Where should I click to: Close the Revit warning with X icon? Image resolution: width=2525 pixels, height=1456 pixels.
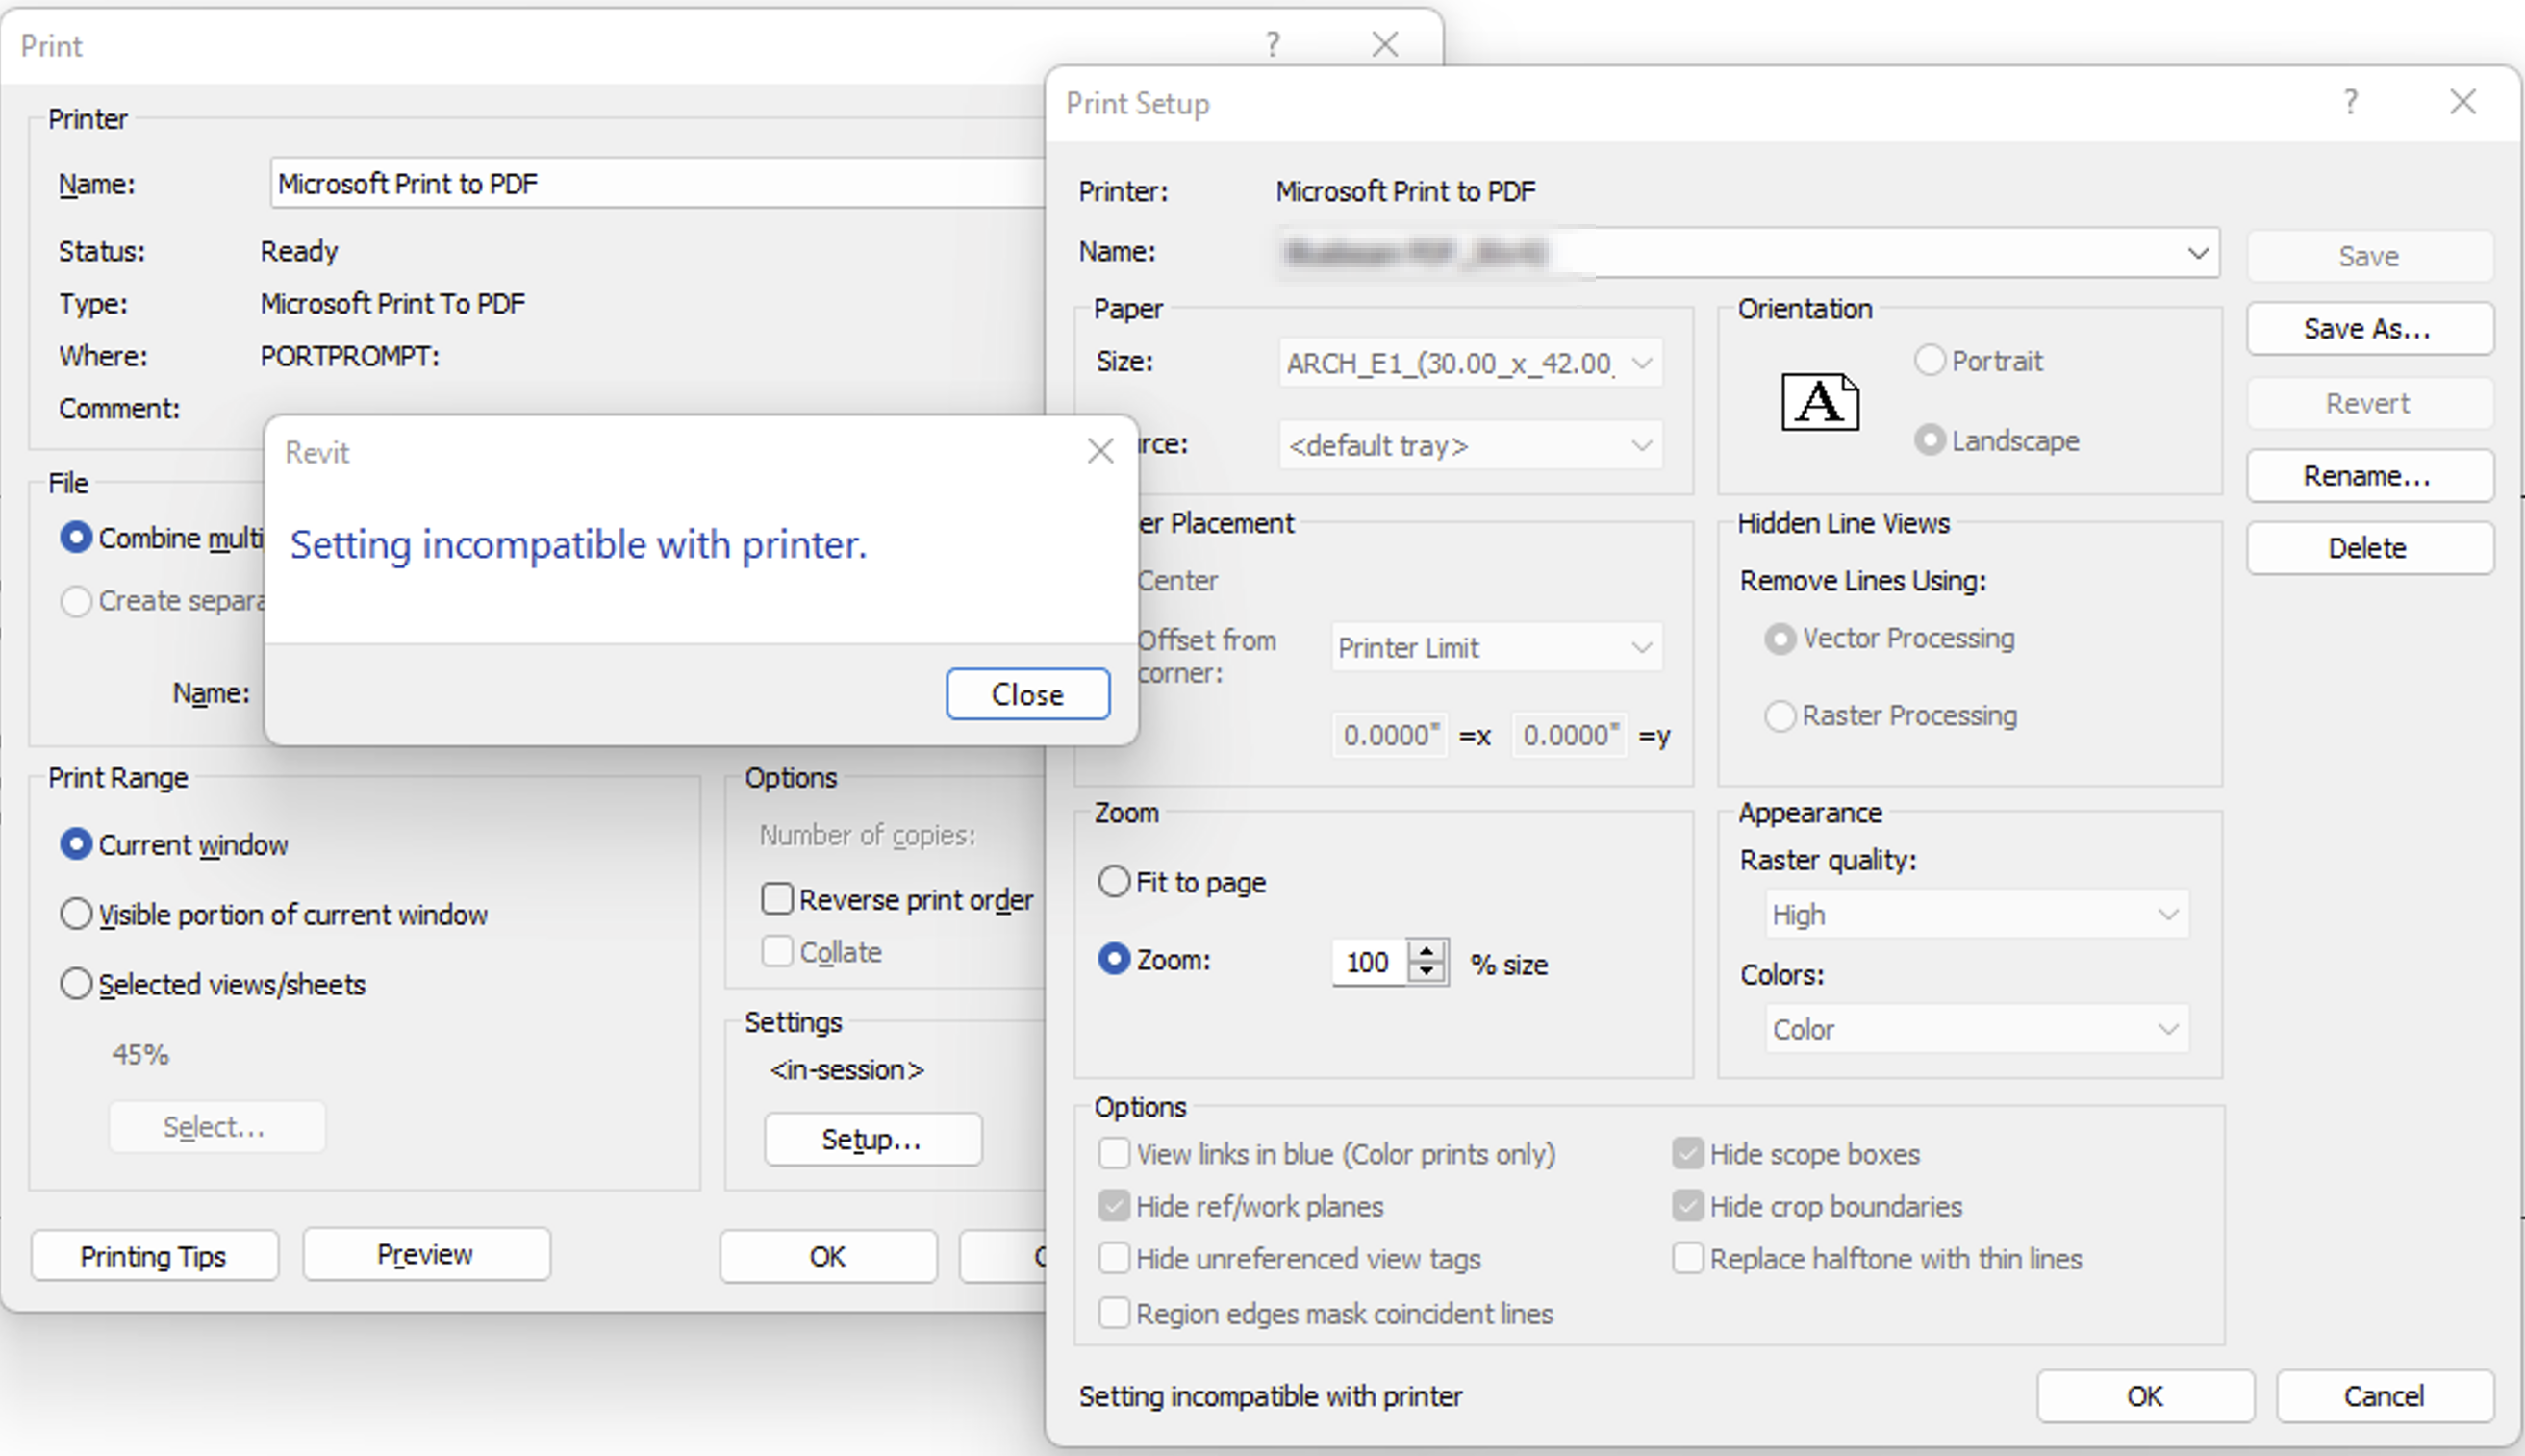1100,451
